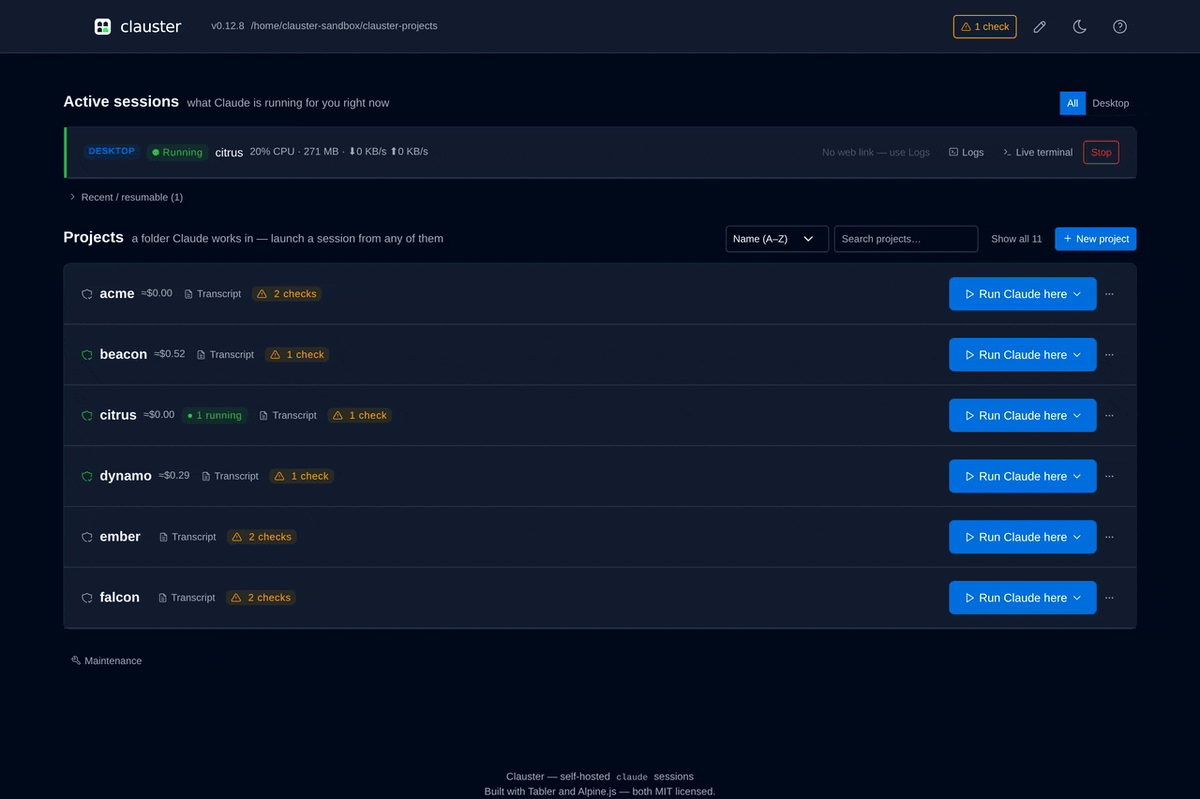
Task: Open the Maintenance link
Action: click(107, 661)
